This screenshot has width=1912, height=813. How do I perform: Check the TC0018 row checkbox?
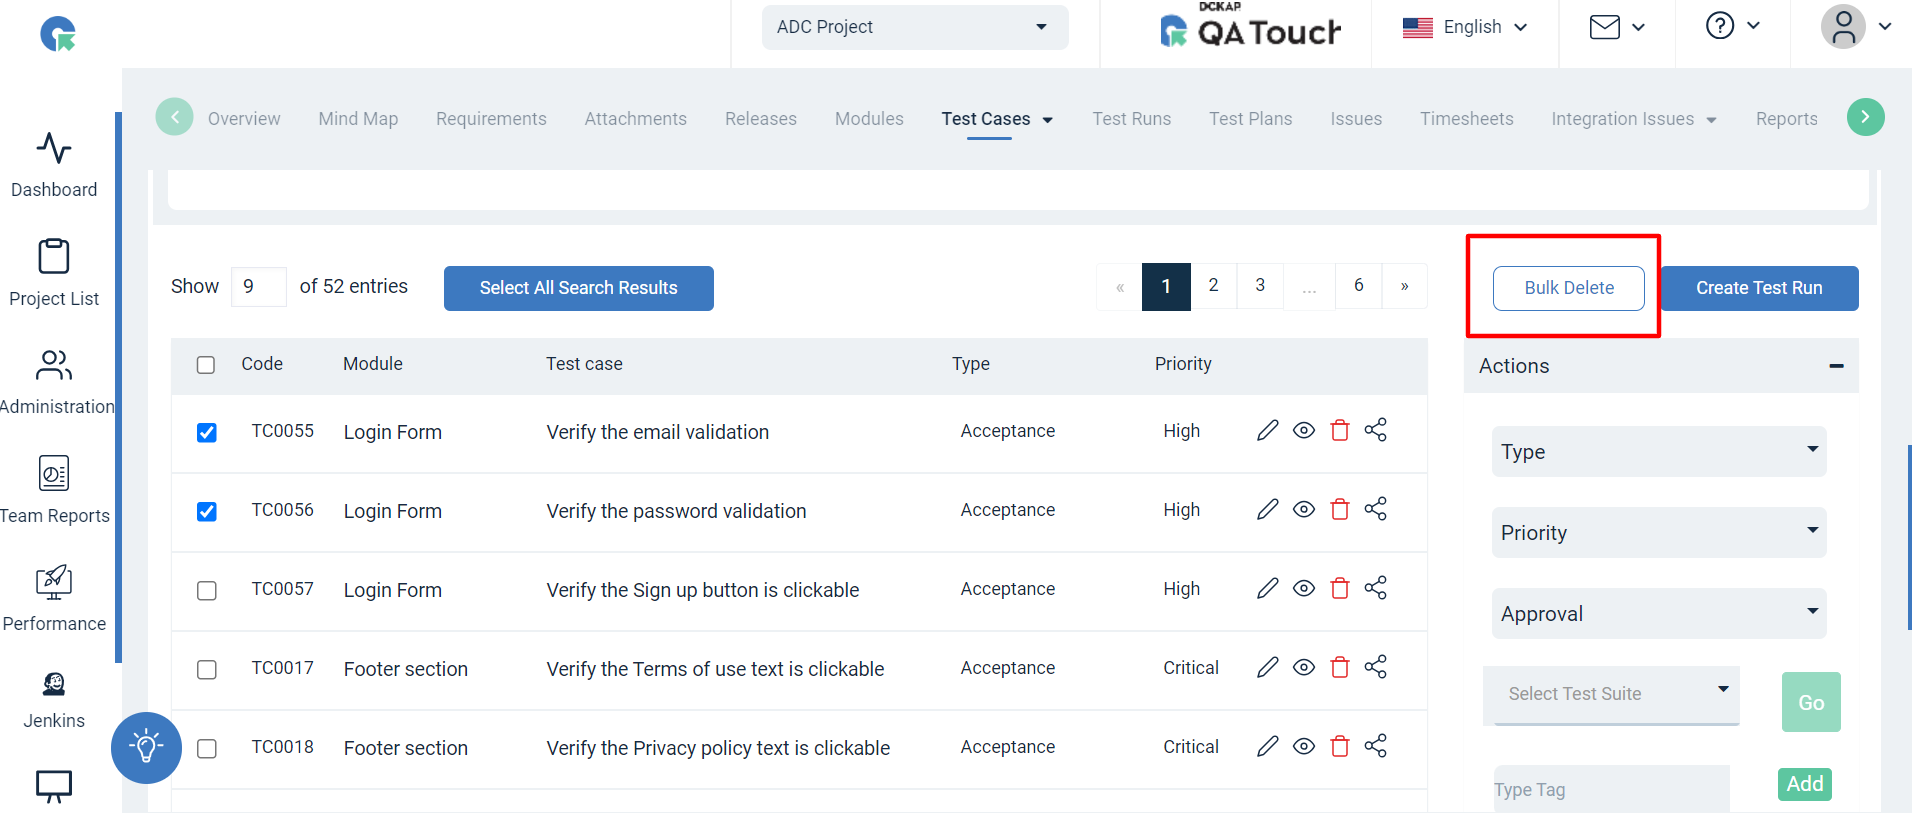(207, 749)
